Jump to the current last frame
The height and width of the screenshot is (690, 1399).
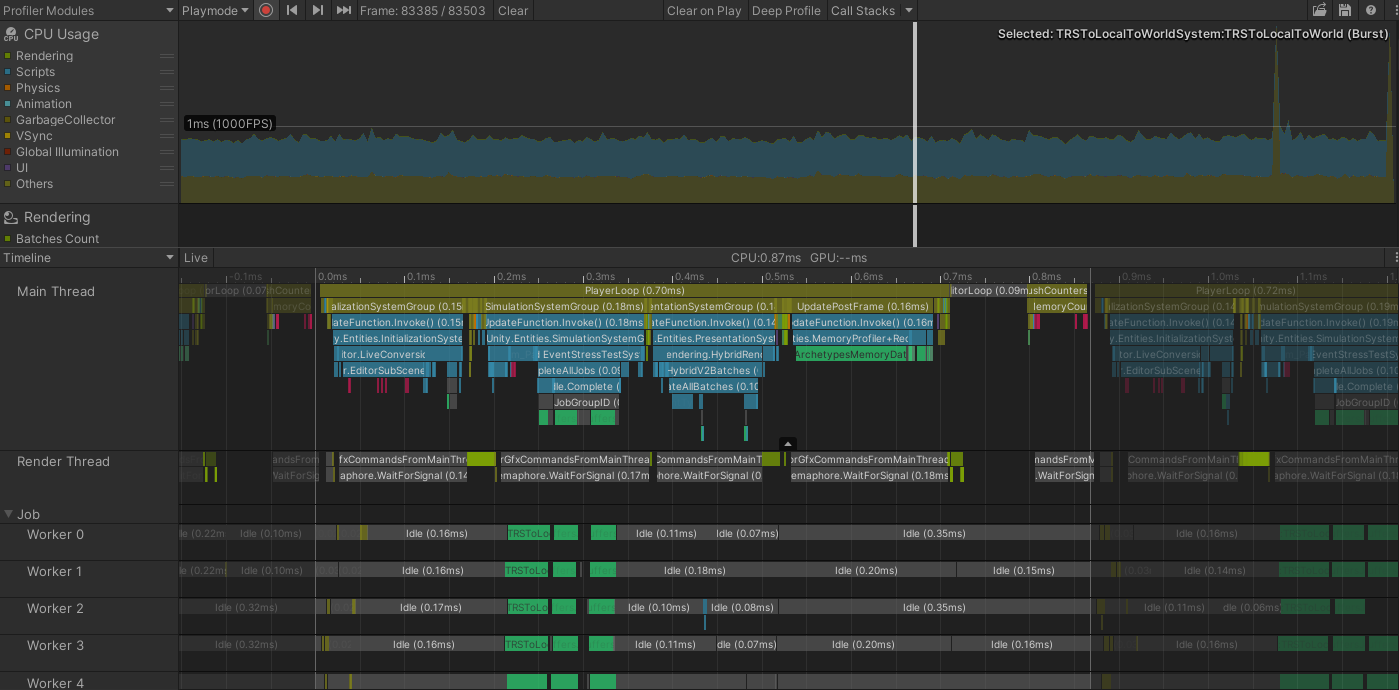click(343, 10)
